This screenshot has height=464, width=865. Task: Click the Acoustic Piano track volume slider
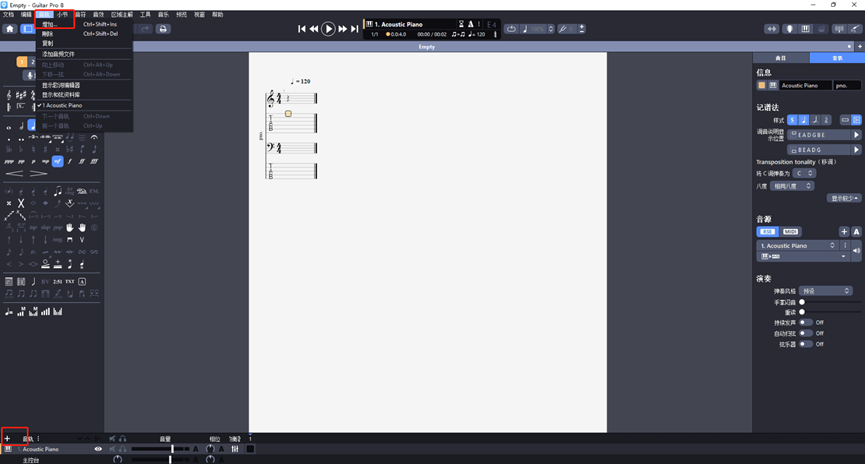(171, 450)
